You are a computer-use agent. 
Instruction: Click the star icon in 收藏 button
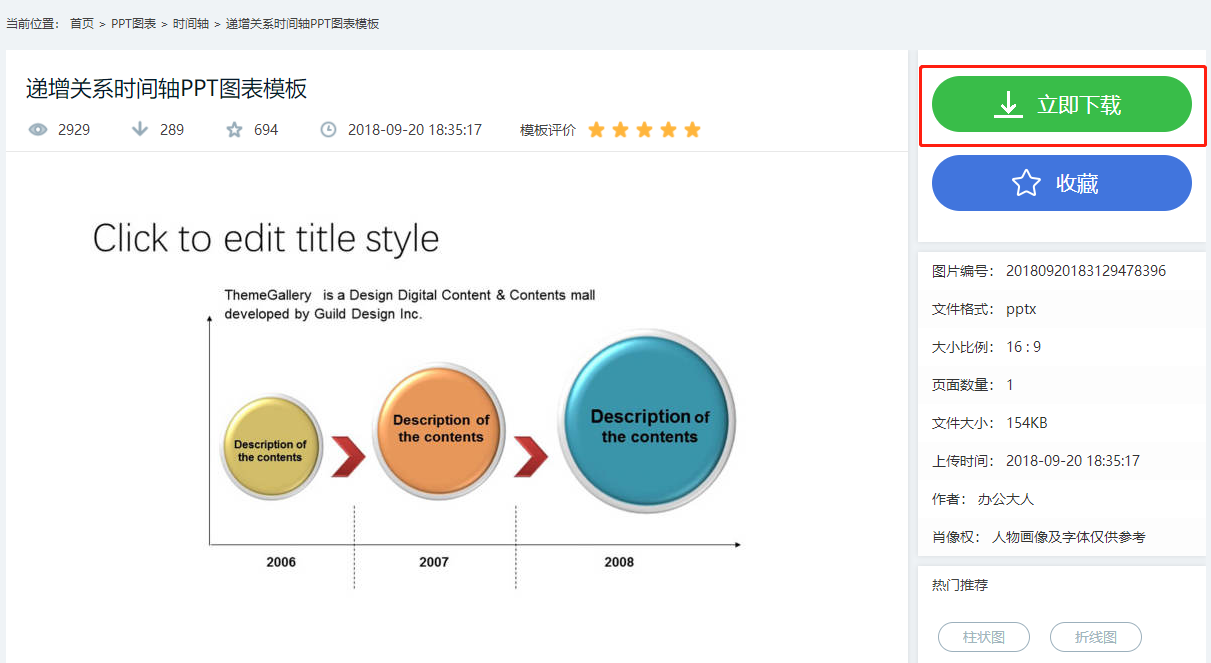coord(1026,183)
